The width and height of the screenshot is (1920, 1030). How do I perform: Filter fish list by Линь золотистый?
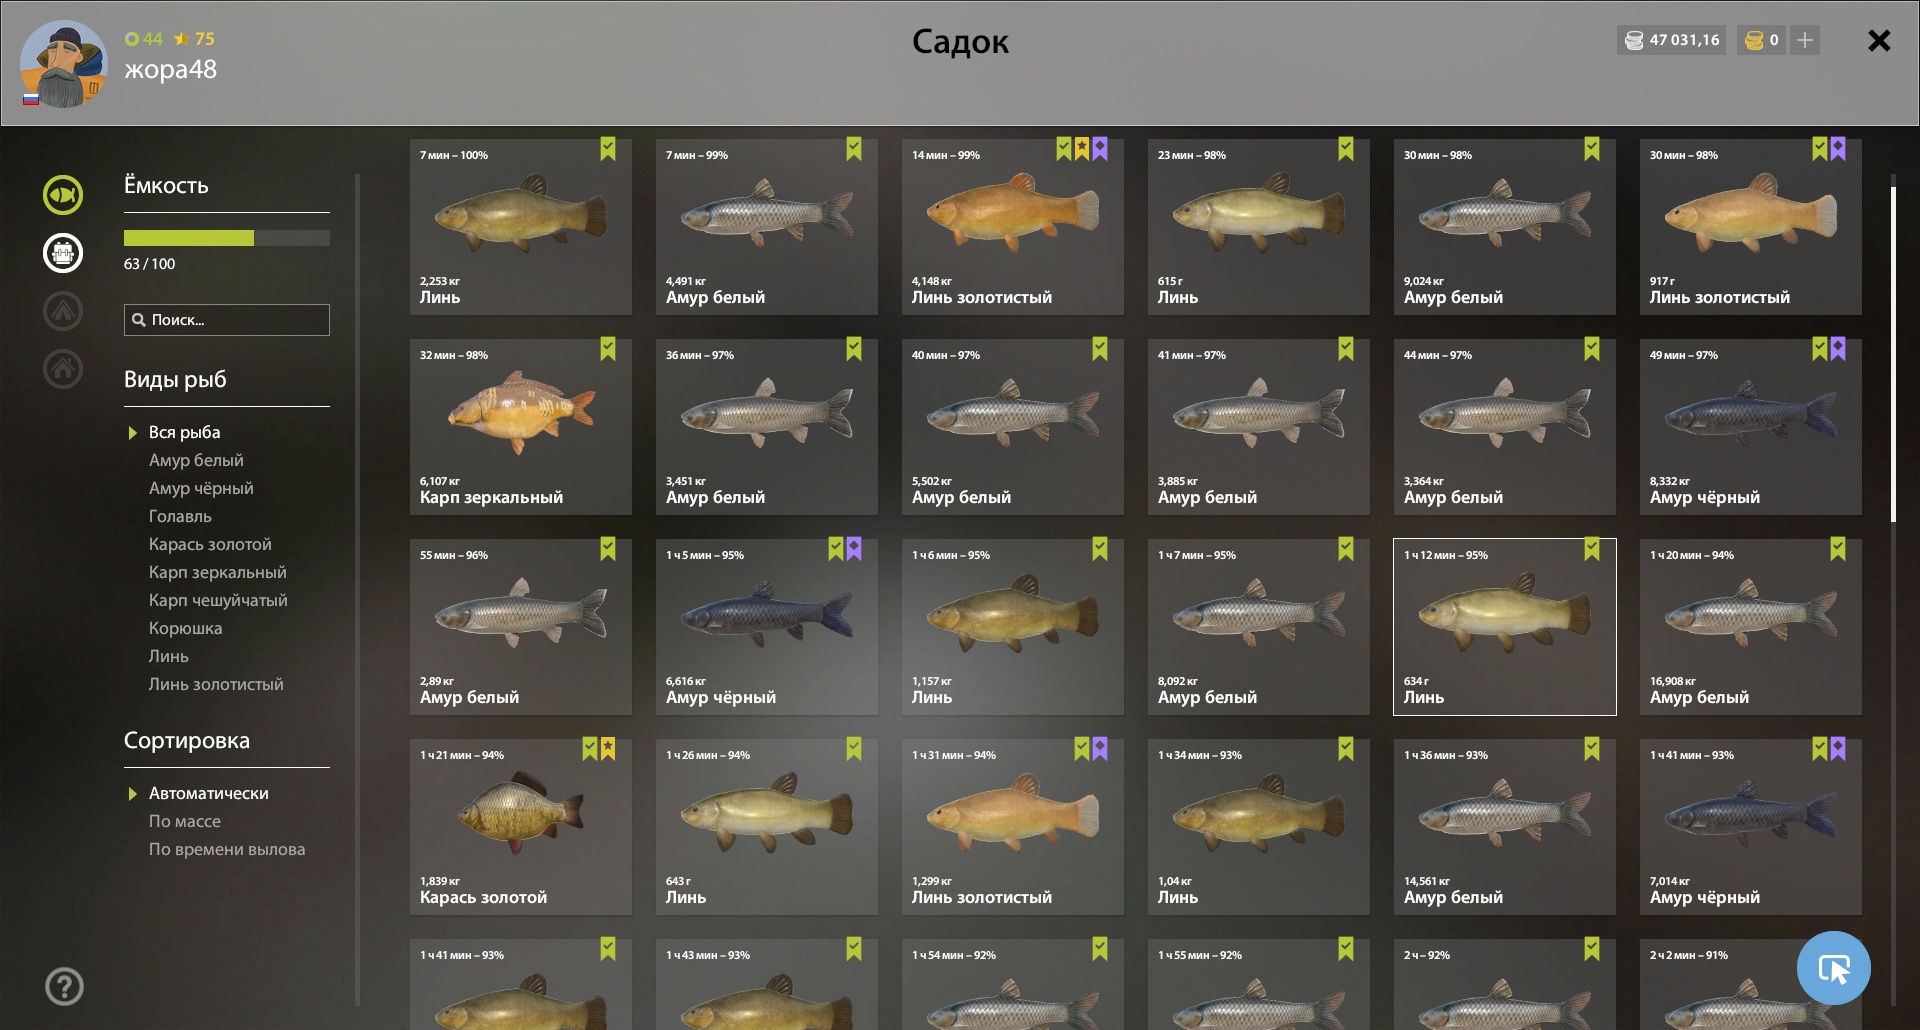click(x=216, y=684)
